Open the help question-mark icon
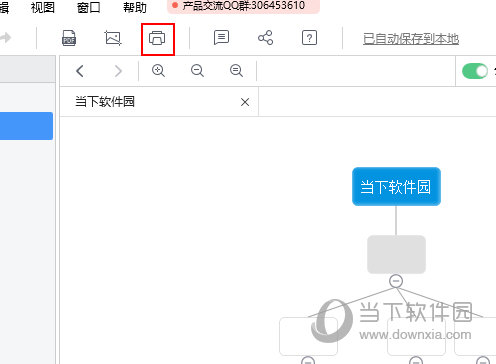Image resolution: width=496 pixels, height=364 pixels. click(x=309, y=38)
